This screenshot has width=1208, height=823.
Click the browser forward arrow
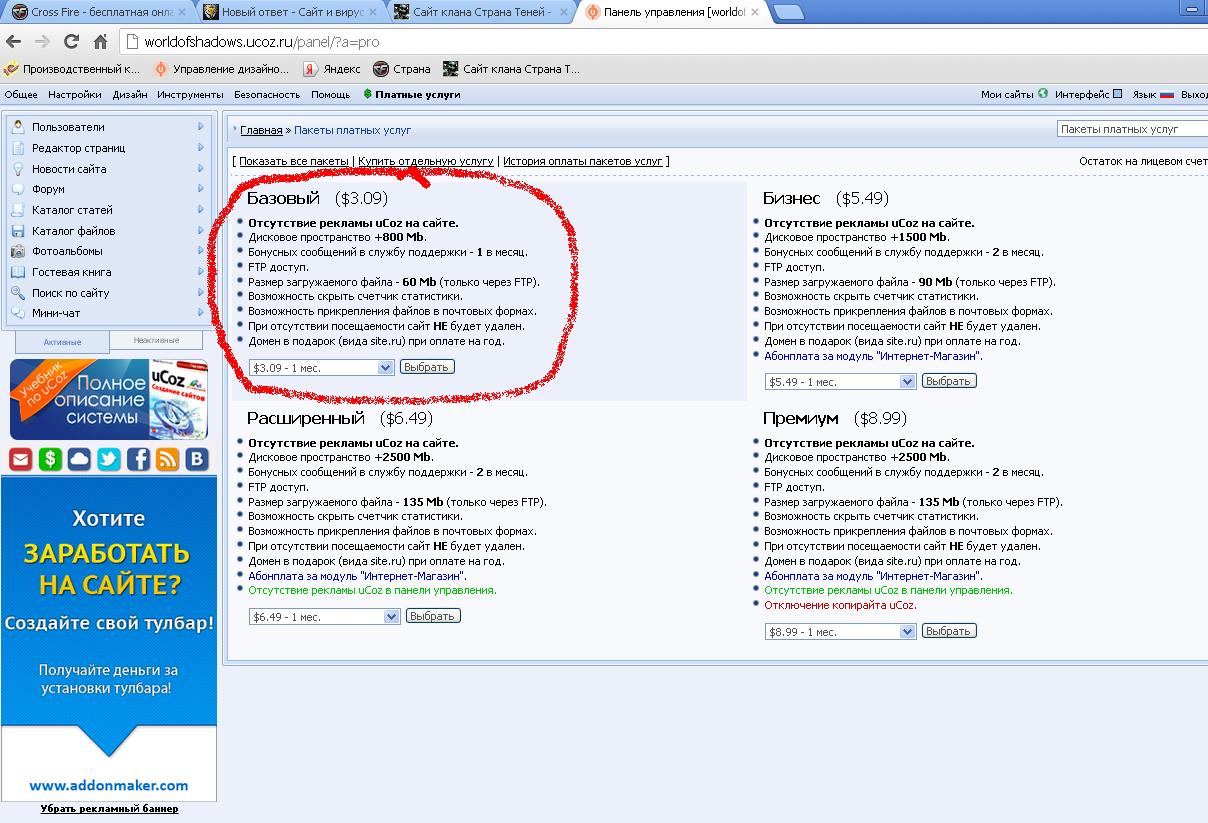[x=42, y=42]
